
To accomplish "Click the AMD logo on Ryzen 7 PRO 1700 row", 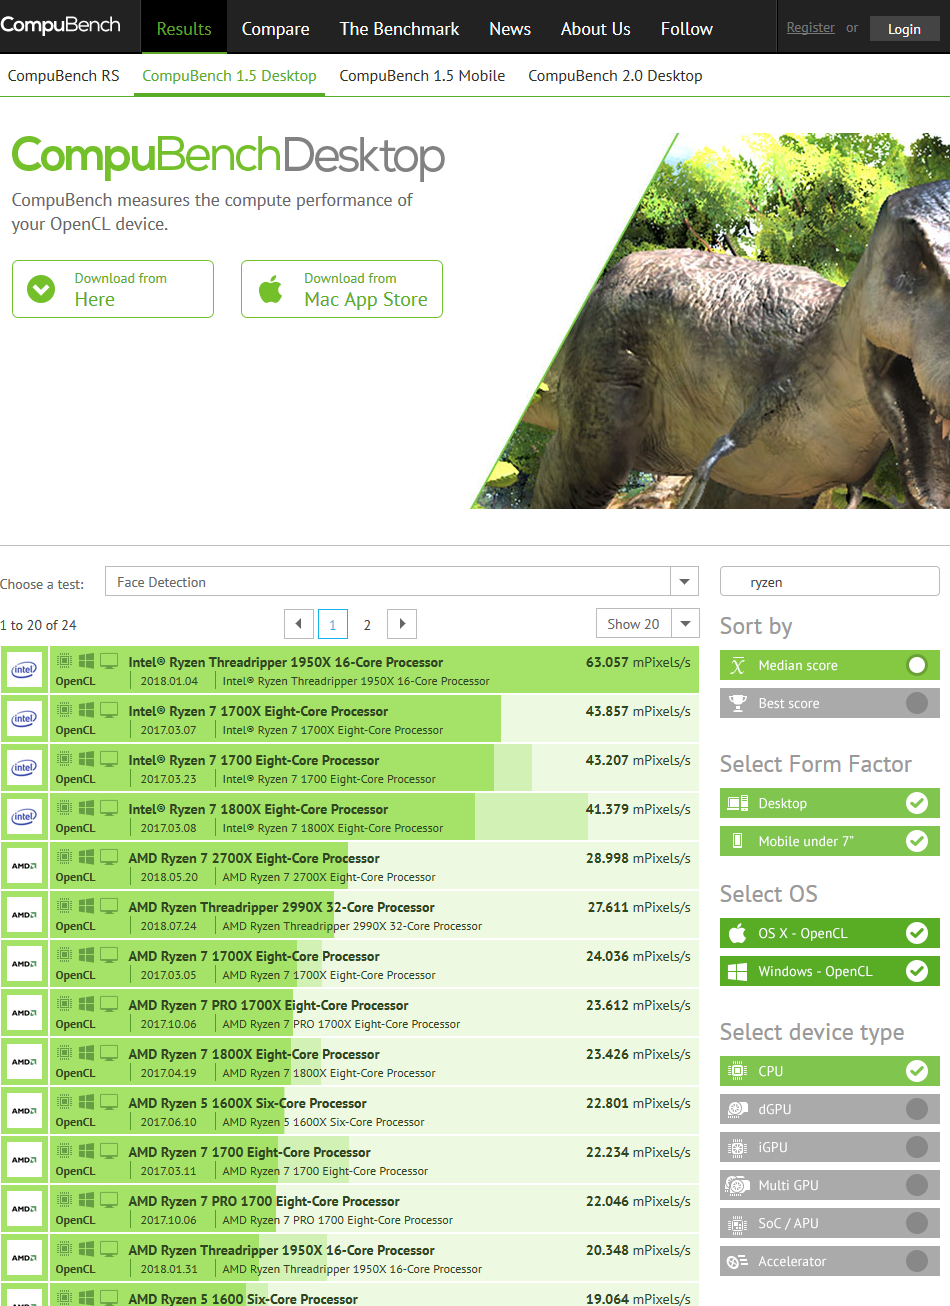I will pos(24,1209).
